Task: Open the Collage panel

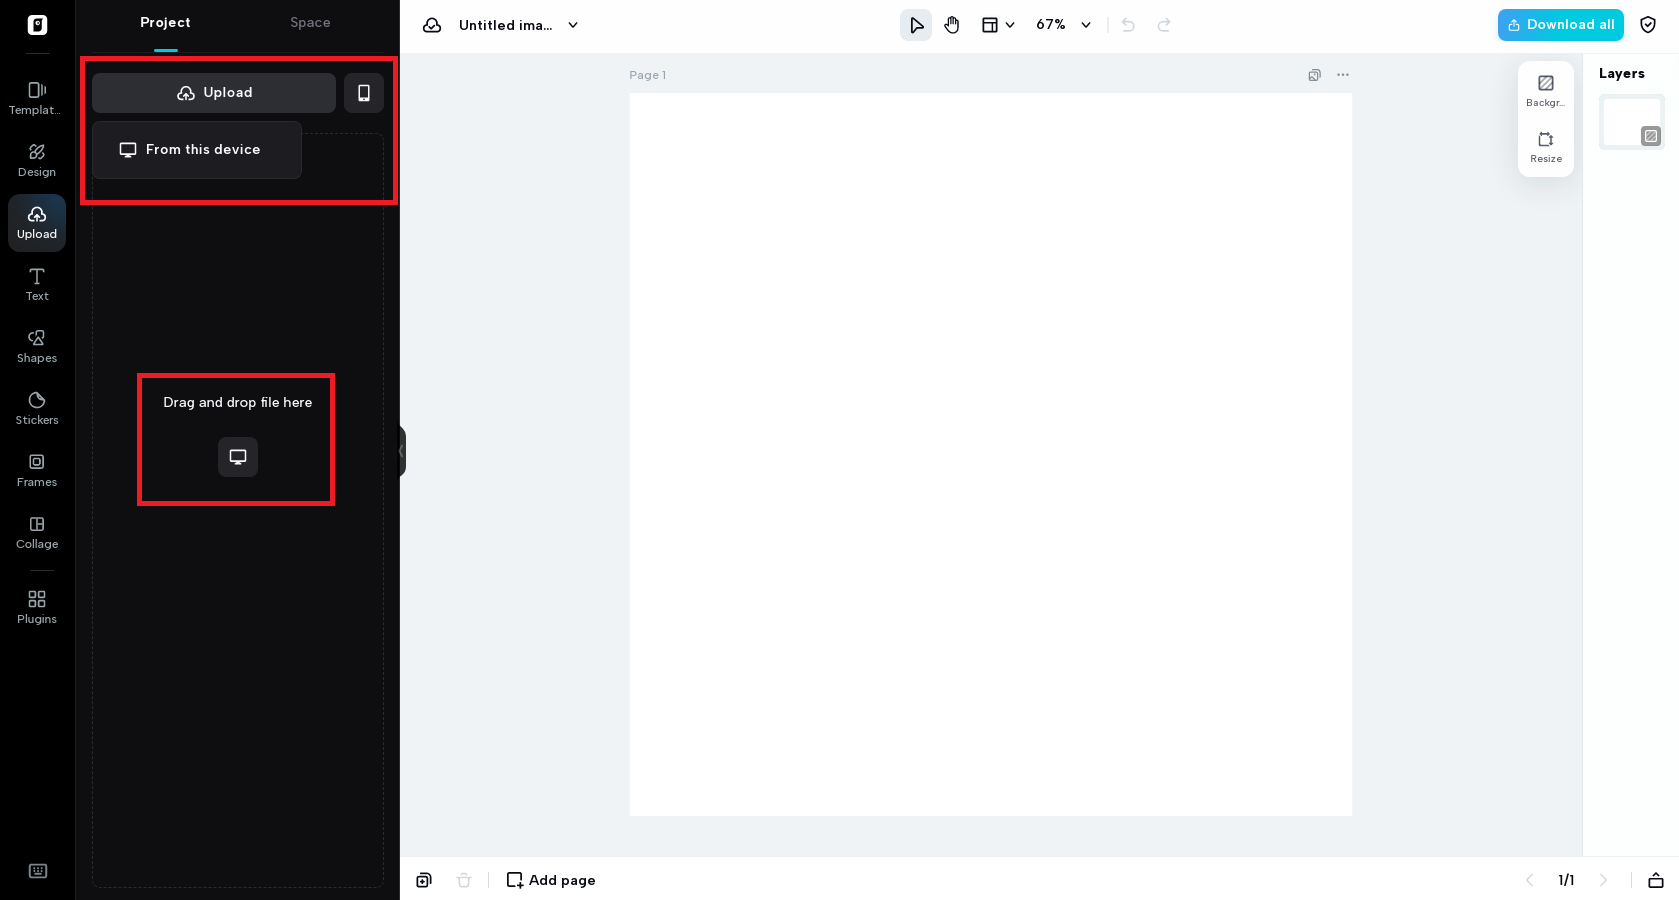Action: pos(37,532)
